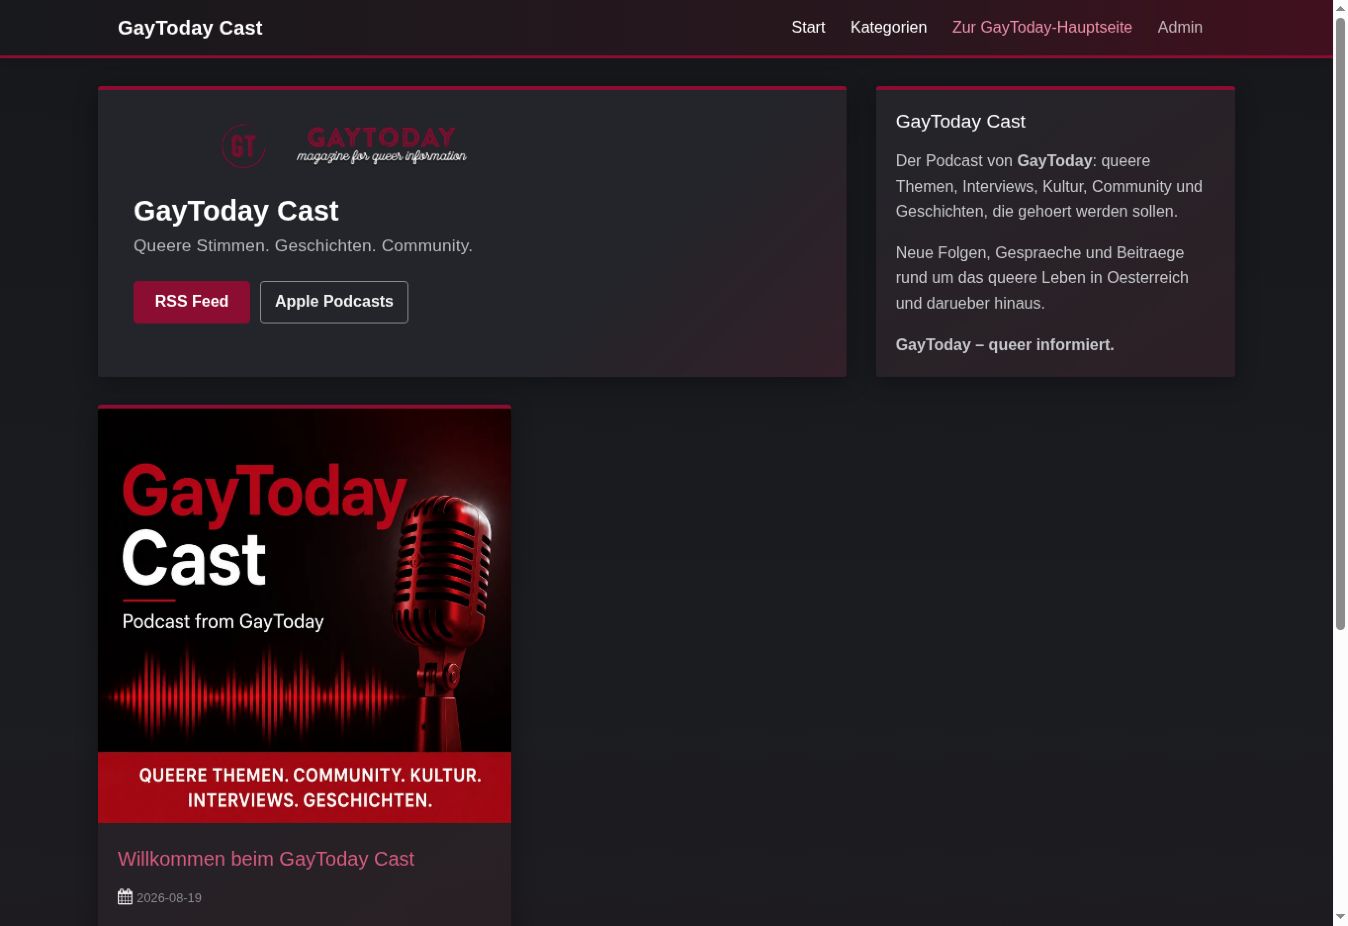The width and height of the screenshot is (1348, 926).
Task: Open the podcast cover artwork thumbnail
Action: point(304,616)
